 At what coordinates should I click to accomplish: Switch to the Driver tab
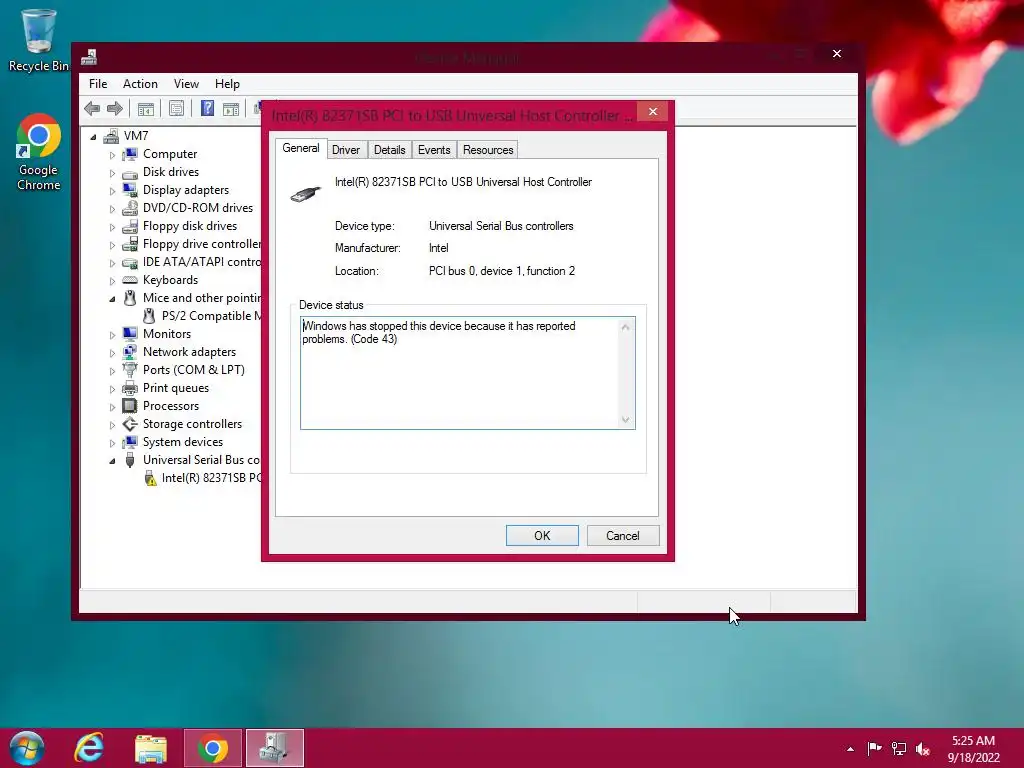point(345,150)
